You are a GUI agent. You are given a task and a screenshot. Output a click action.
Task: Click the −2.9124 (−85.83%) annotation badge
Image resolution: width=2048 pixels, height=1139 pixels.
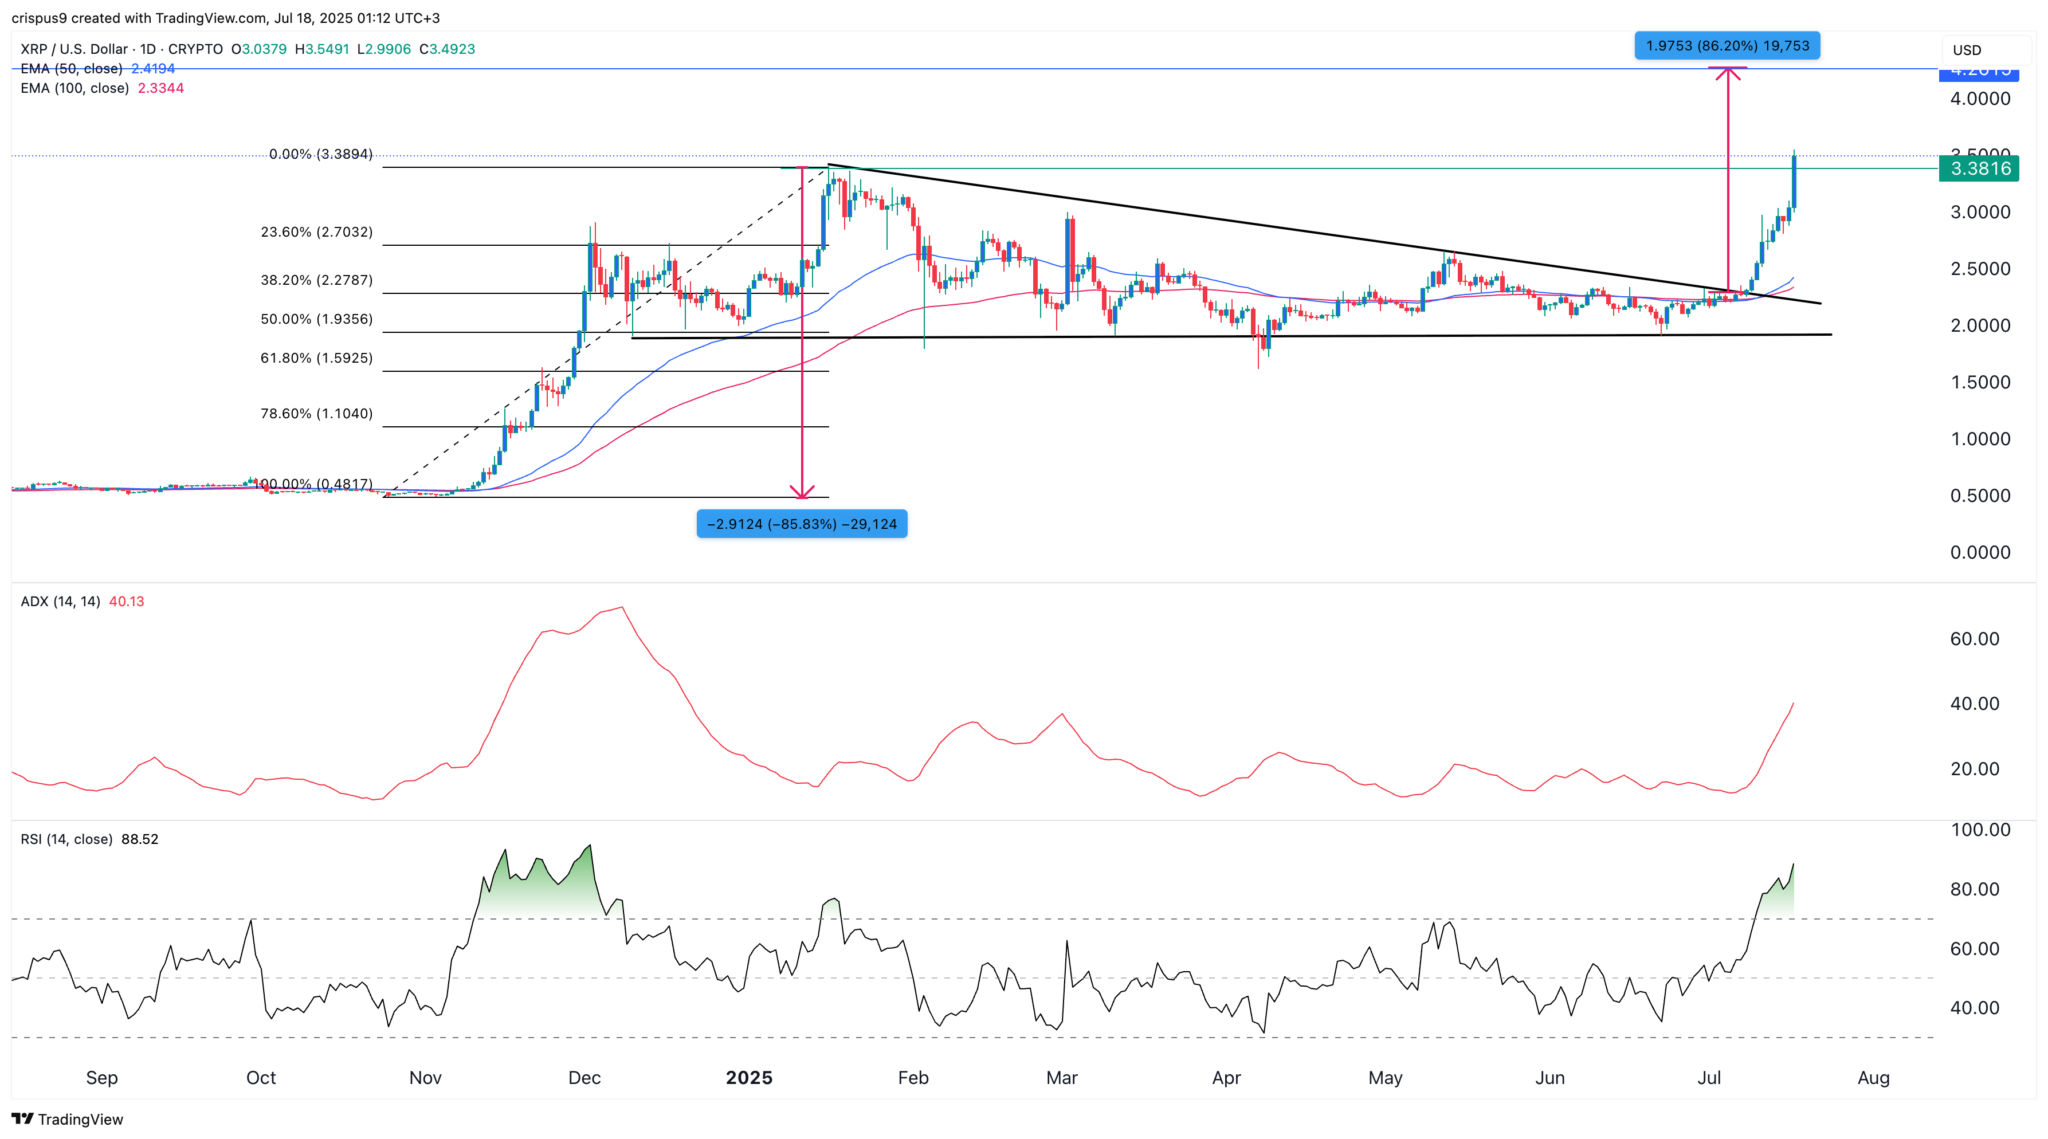click(x=802, y=523)
